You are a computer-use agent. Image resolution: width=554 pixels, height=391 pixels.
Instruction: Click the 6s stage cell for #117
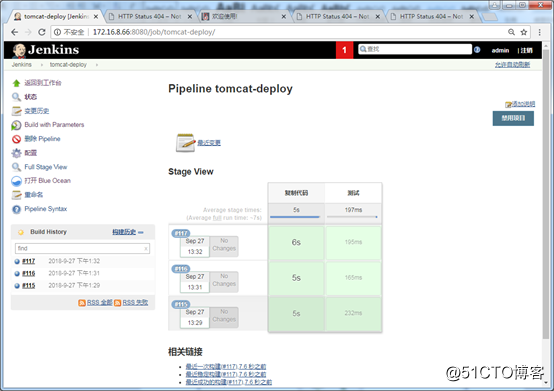click(296, 243)
